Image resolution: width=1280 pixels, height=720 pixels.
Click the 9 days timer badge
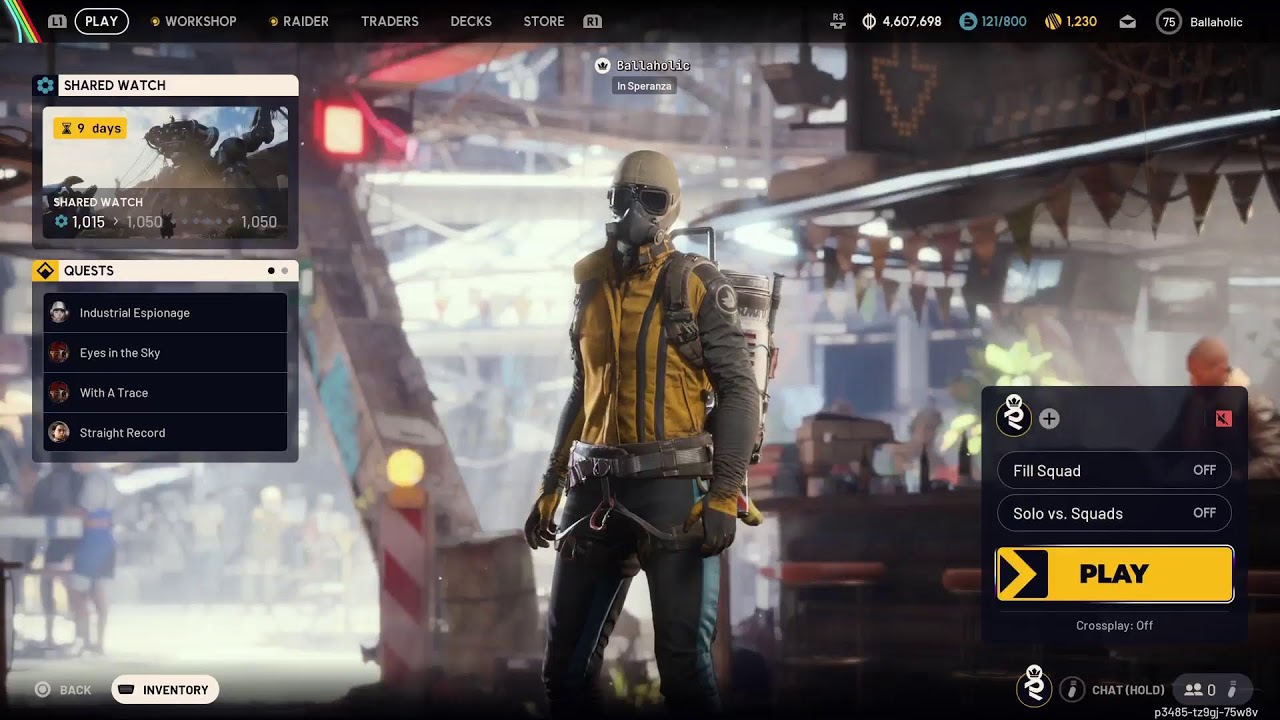coord(90,128)
